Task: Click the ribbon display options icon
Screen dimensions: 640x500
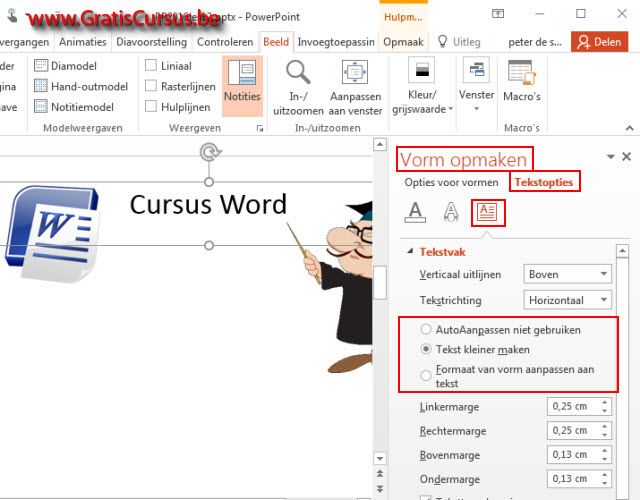Action: tap(498, 13)
